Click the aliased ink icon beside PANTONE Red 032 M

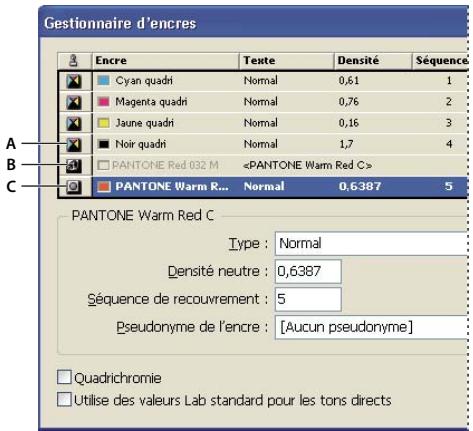coord(74,165)
